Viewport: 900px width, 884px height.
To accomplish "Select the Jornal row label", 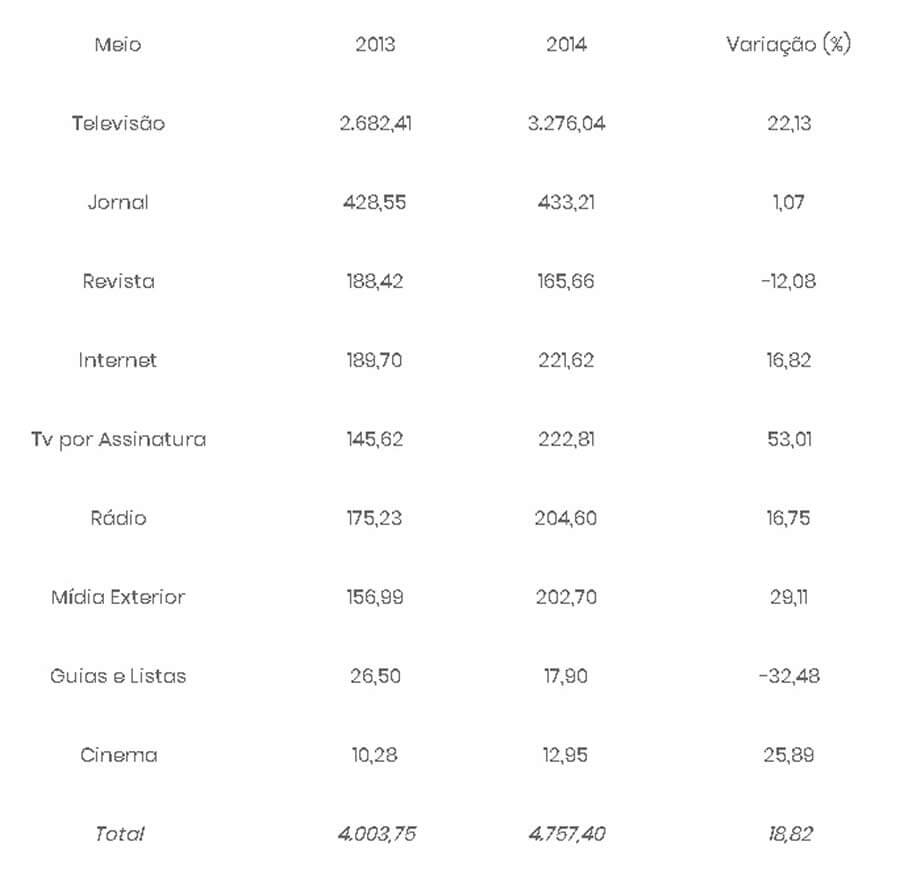I will 118,202.
